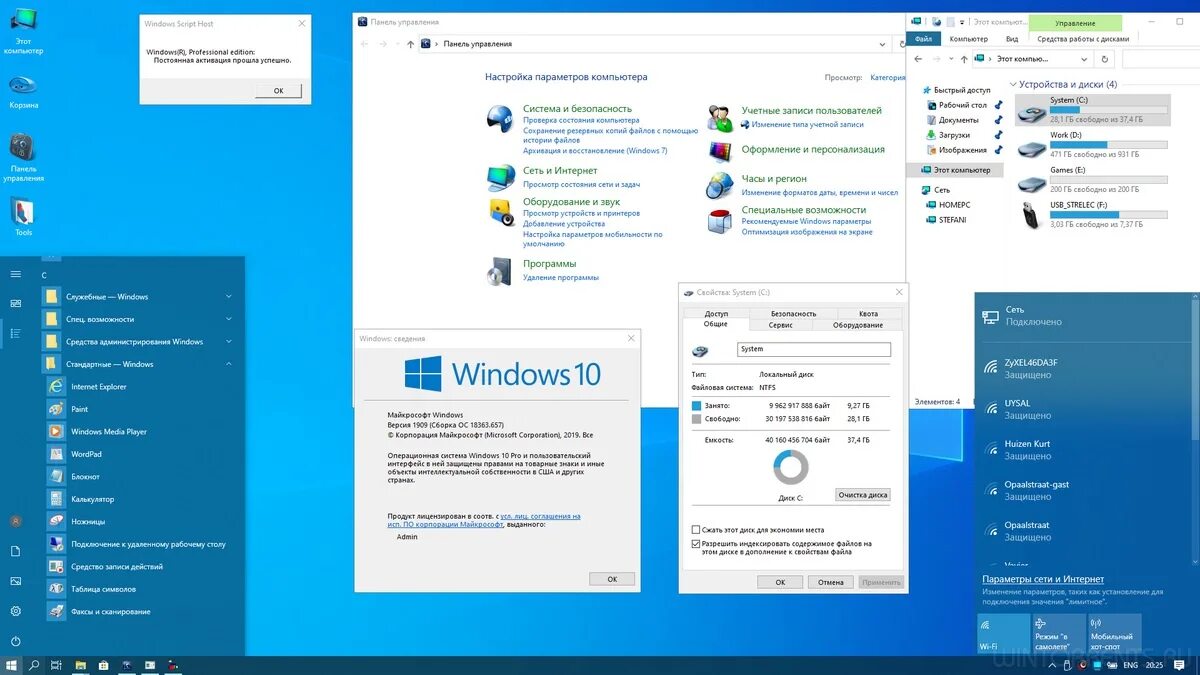Viewport: 1200px width, 675px height.
Task: Click Отмена in System (C:) properties
Action: coord(831,582)
